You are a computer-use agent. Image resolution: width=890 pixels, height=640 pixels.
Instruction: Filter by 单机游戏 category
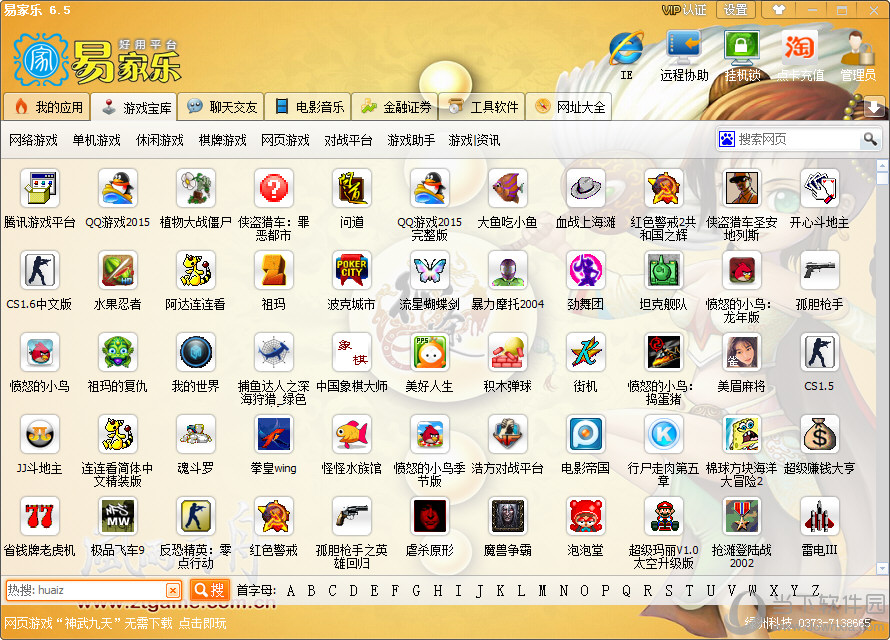[x=96, y=140]
